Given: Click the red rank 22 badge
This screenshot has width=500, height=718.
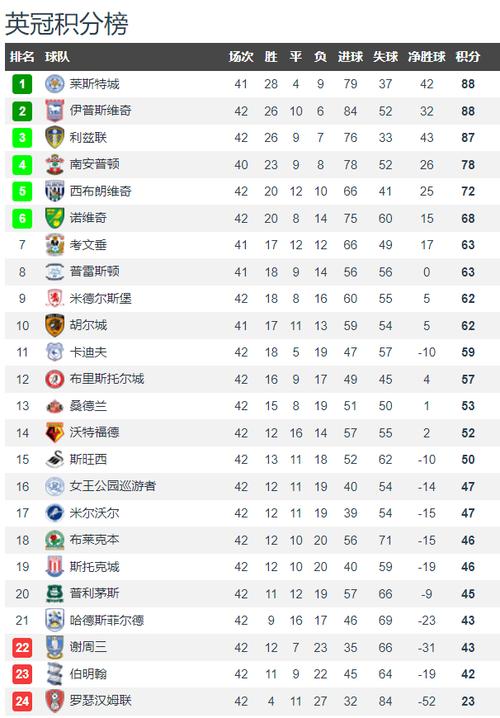Looking at the screenshot, I should [x=22, y=647].
